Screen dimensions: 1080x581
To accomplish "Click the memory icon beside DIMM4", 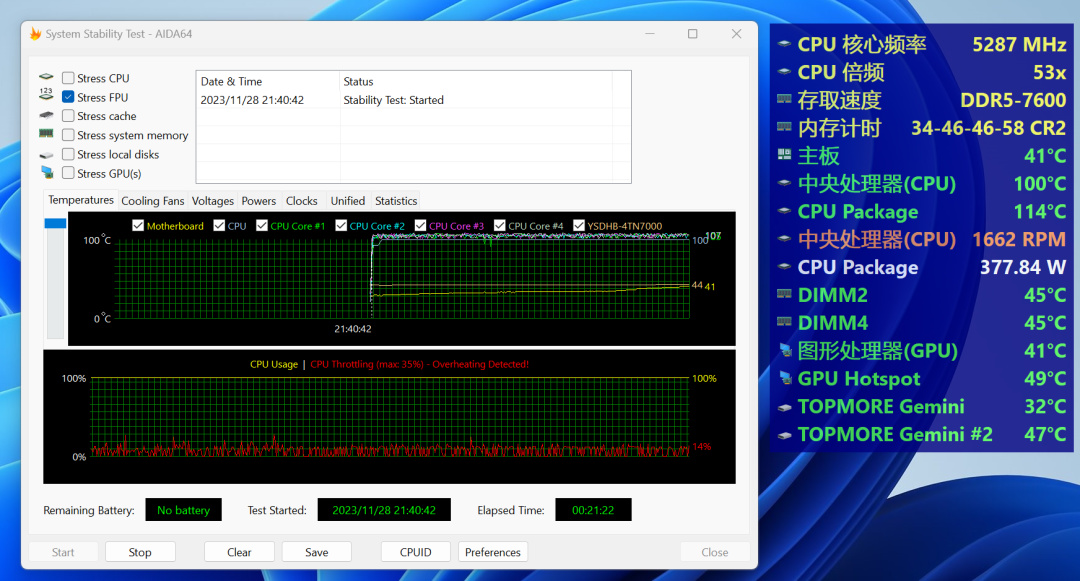I will pos(784,321).
